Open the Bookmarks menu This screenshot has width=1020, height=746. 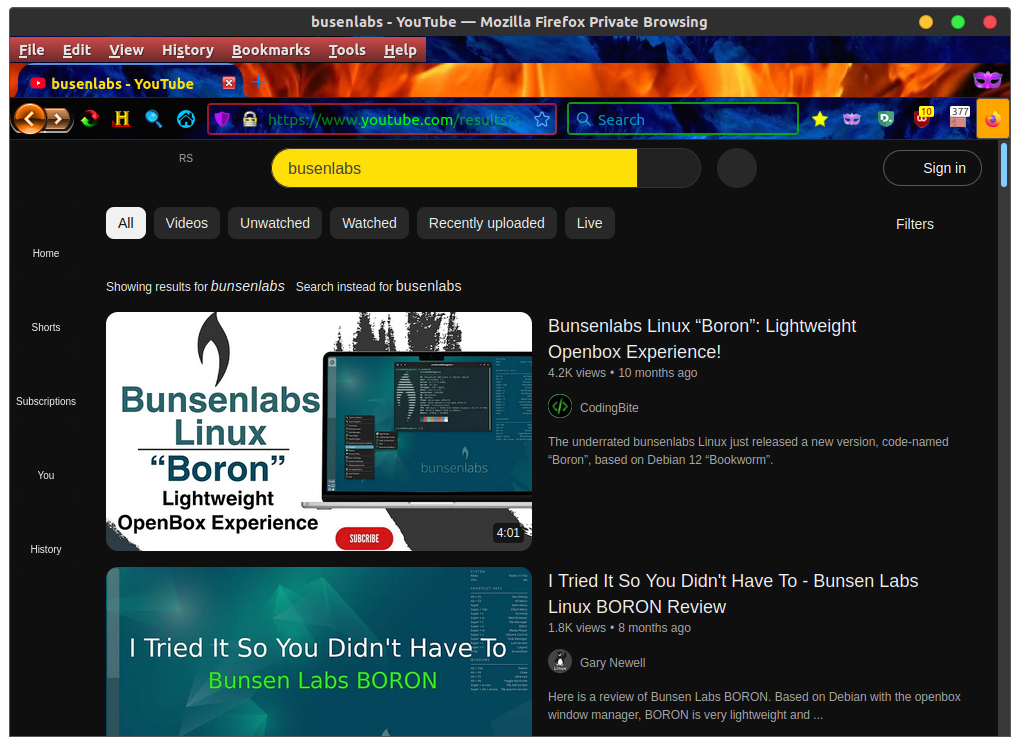[271, 50]
